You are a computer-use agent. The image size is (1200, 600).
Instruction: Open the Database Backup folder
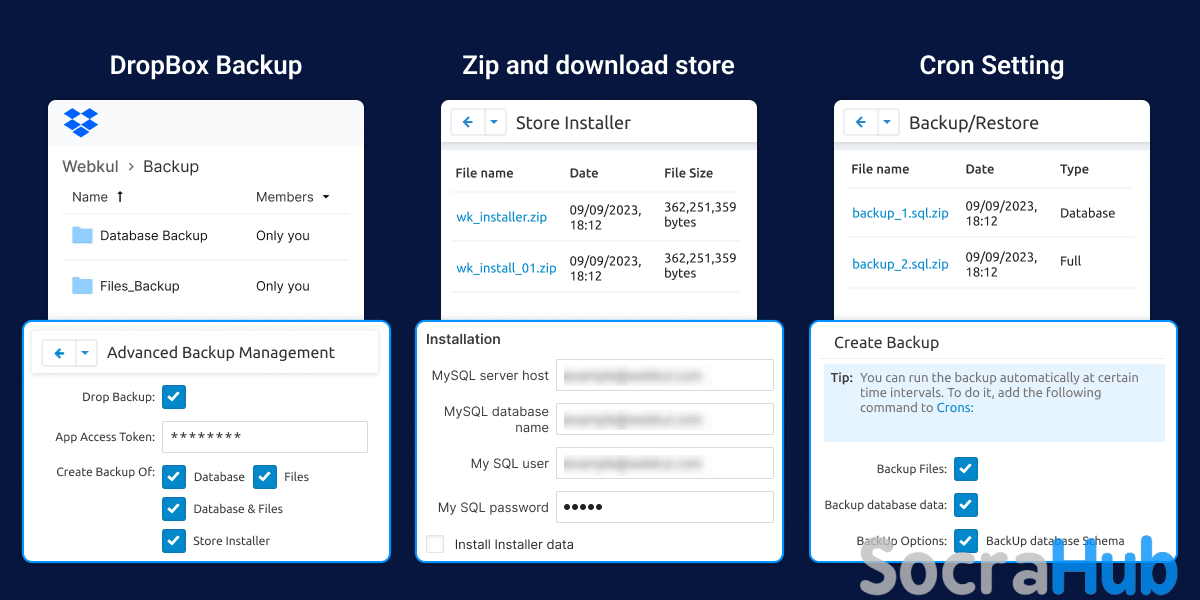(153, 236)
